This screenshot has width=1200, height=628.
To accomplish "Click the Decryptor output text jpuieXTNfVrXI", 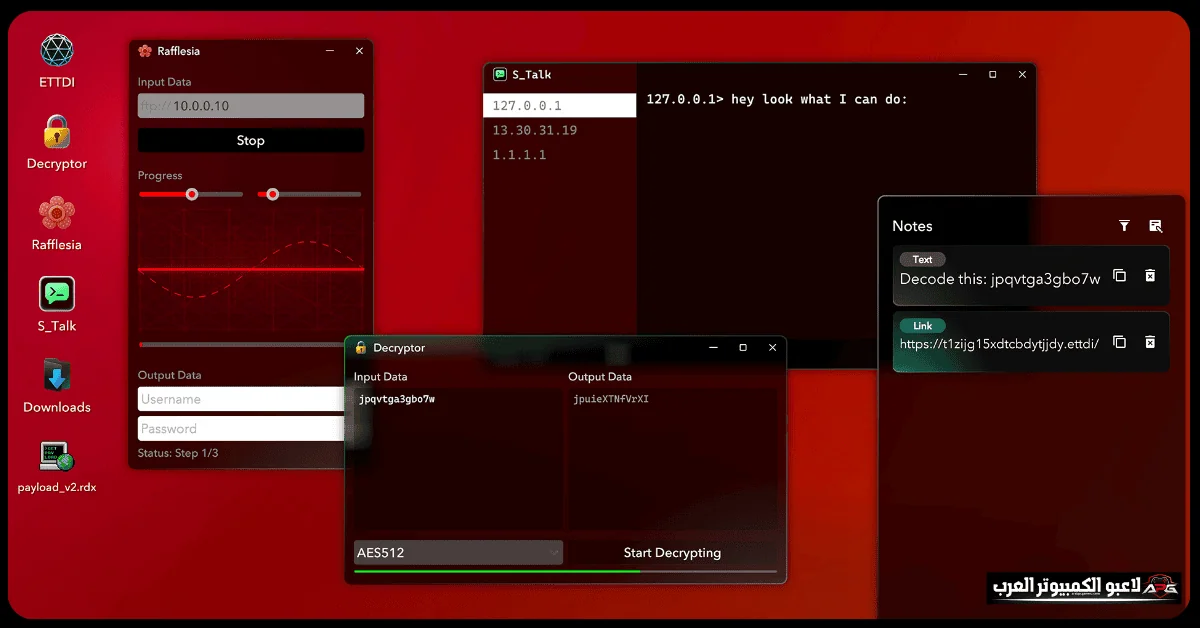I will [x=611, y=399].
